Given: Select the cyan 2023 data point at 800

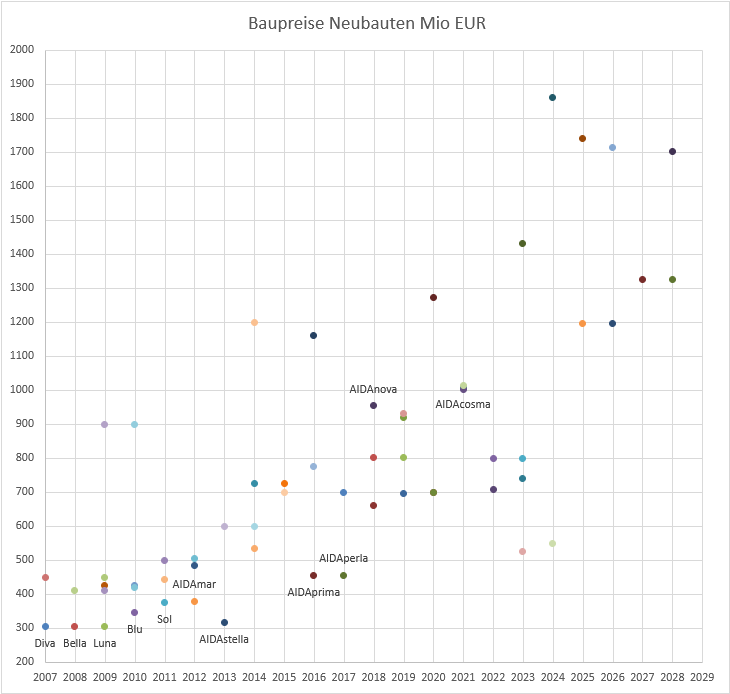Looking at the screenshot, I should point(522,458).
